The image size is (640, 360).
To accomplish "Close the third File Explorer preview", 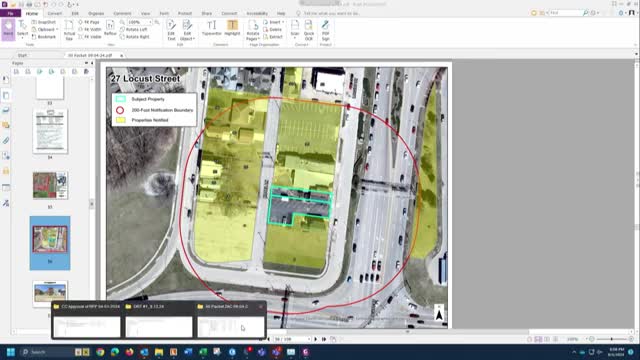I will coord(261,307).
